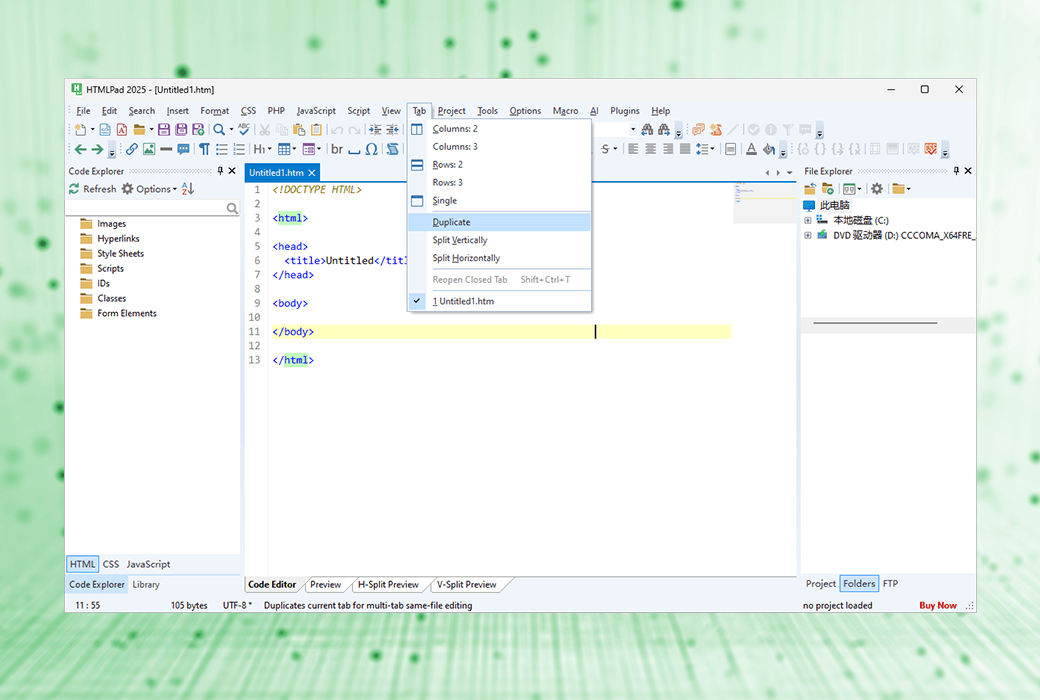
Task: Click the magnifier Search icon
Action: (218, 129)
